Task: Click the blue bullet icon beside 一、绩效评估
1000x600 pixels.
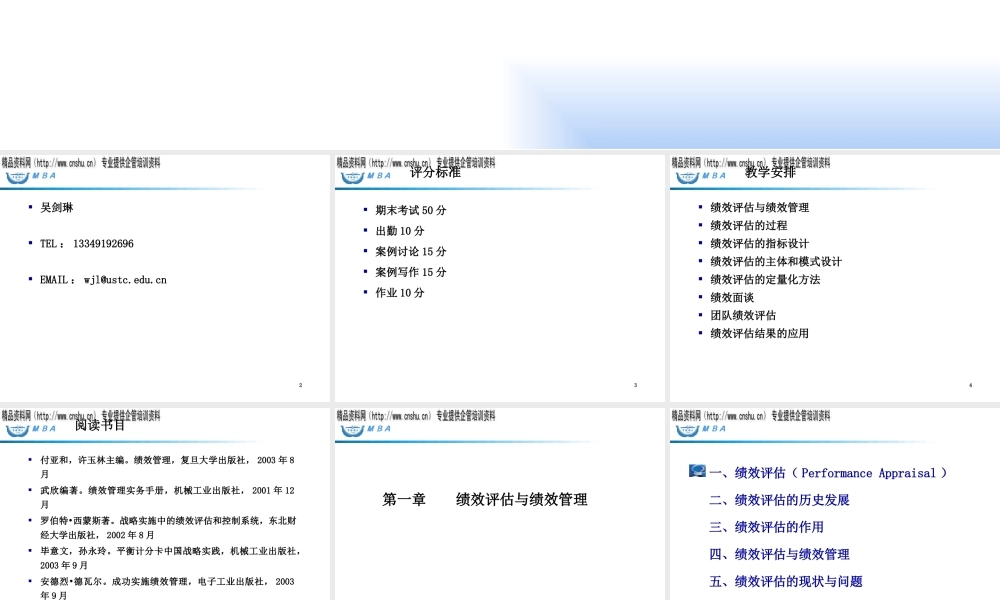Action: point(697,471)
